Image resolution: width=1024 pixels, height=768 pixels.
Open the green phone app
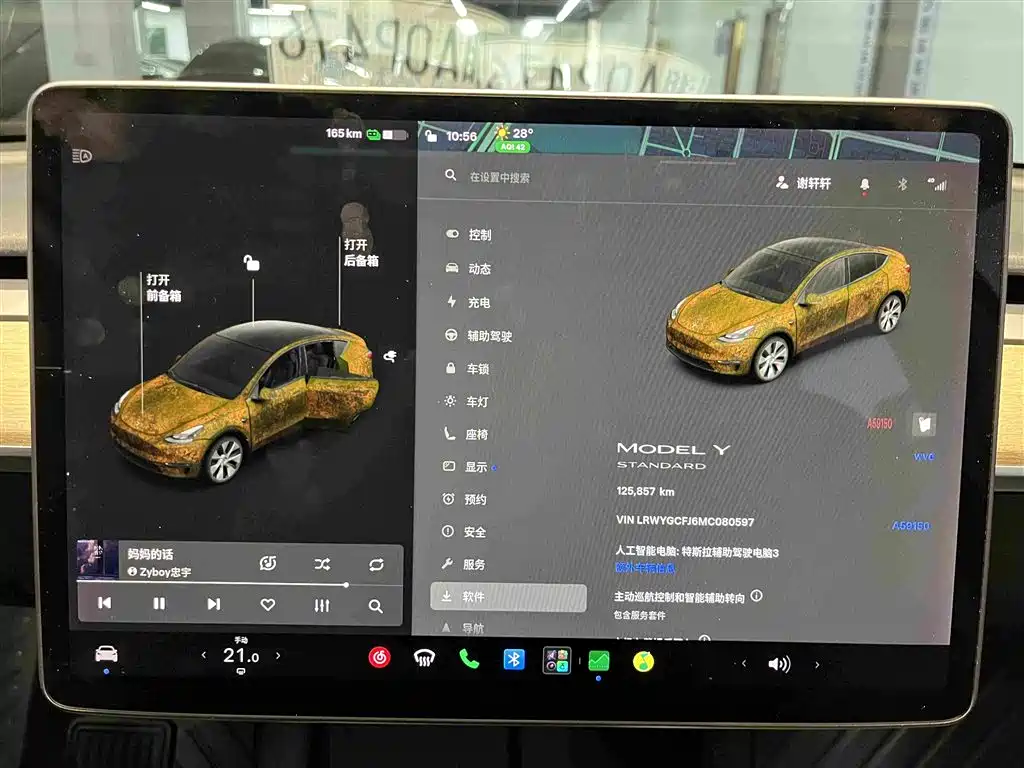pos(469,660)
